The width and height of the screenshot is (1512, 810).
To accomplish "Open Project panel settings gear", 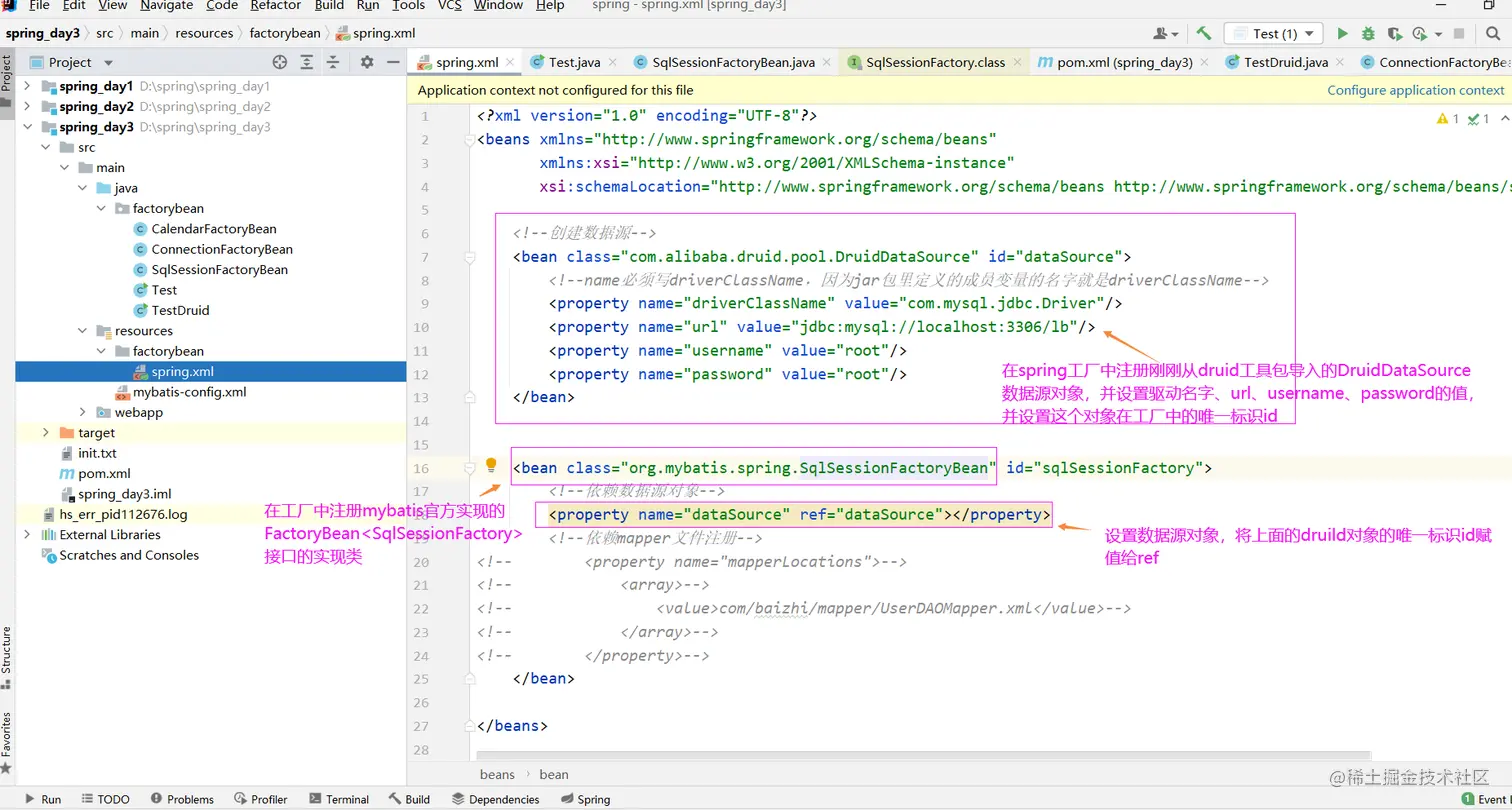I will pos(367,62).
